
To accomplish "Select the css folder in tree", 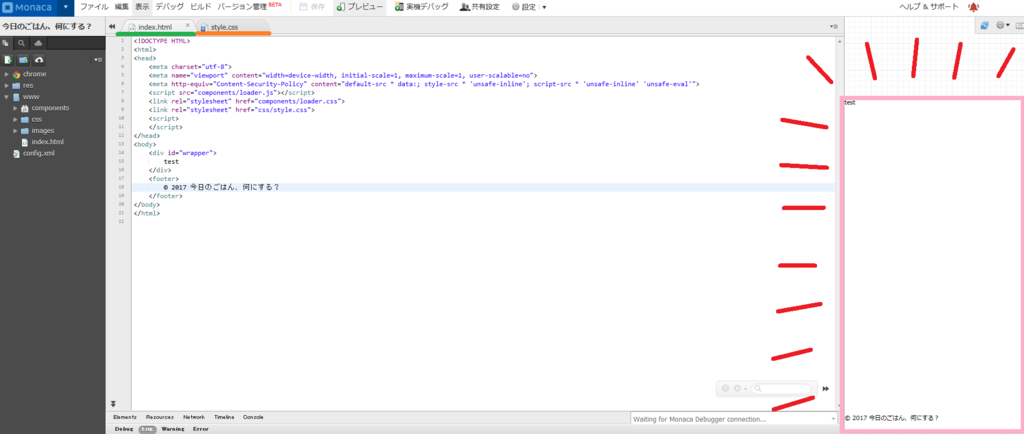I will pyautogui.click(x=37, y=119).
